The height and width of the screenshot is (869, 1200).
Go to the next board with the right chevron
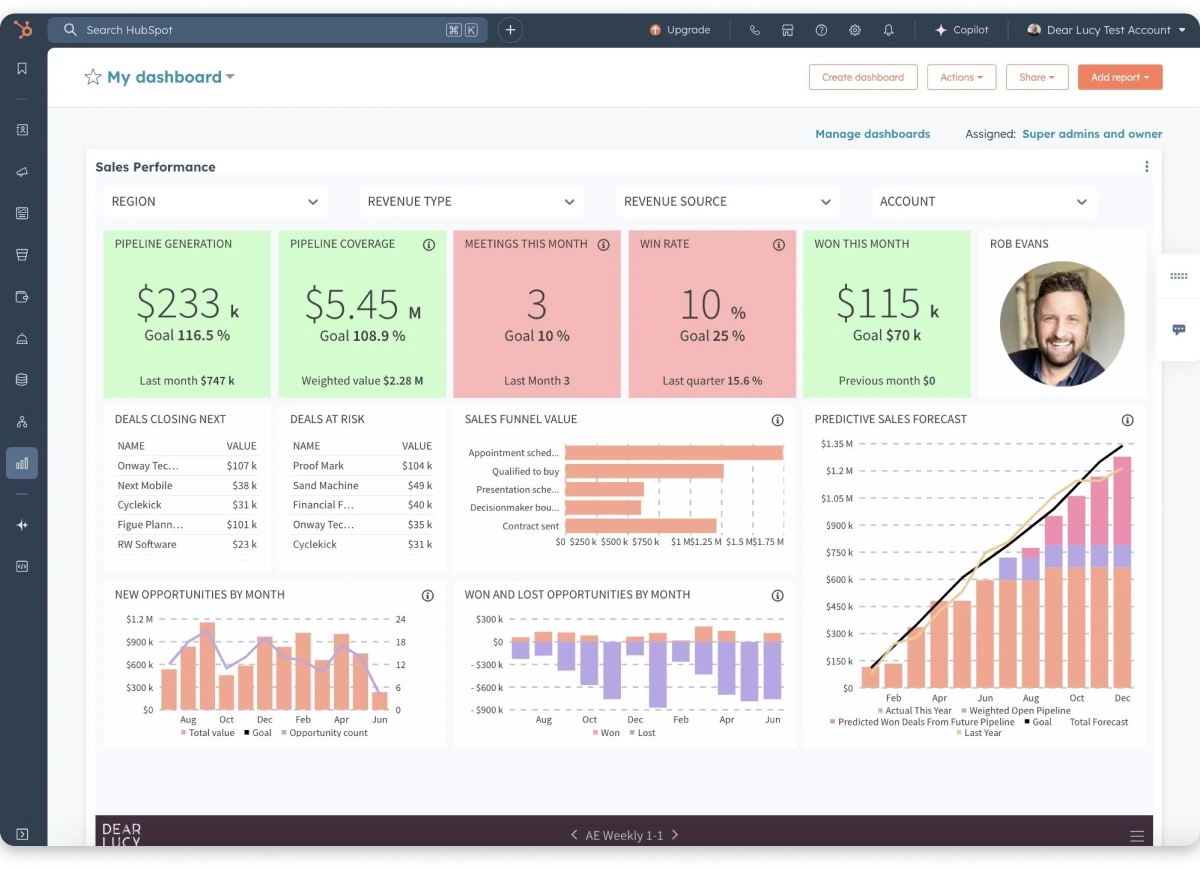pos(675,835)
